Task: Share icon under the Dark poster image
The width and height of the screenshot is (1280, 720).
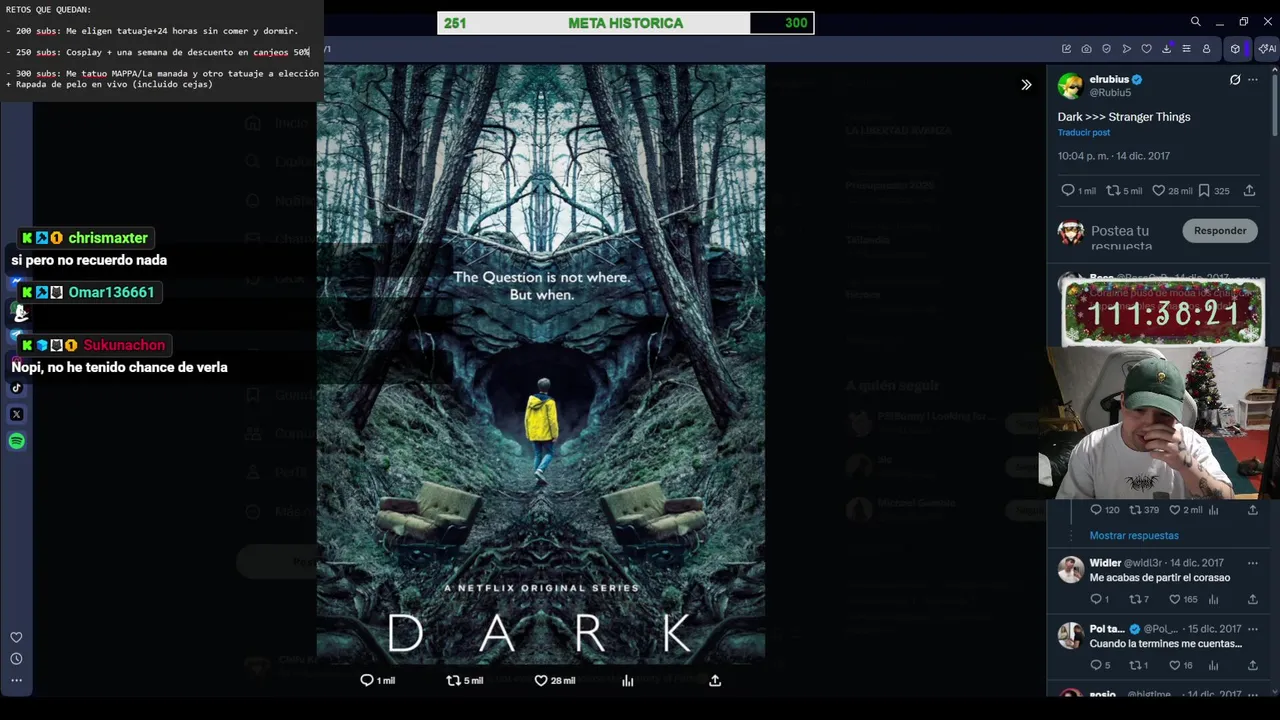Action: (x=715, y=680)
